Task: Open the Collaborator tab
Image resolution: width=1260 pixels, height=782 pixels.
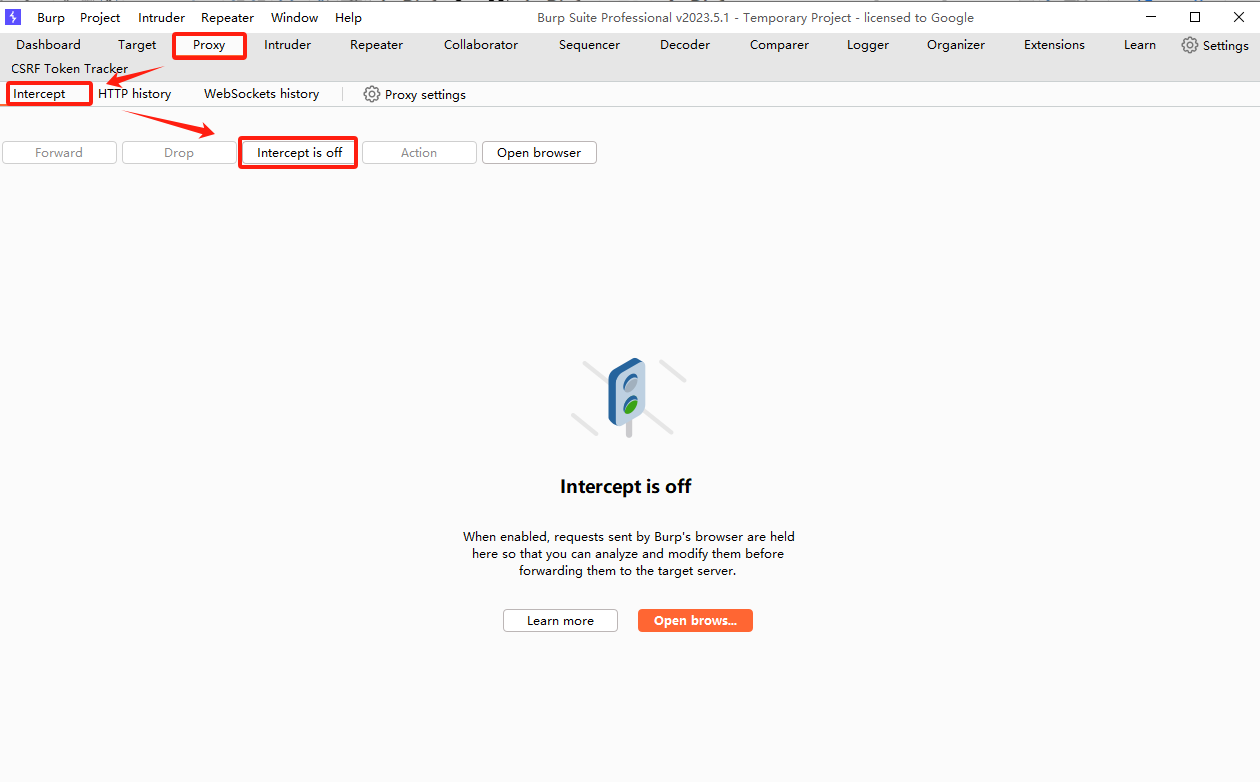Action: pos(481,45)
